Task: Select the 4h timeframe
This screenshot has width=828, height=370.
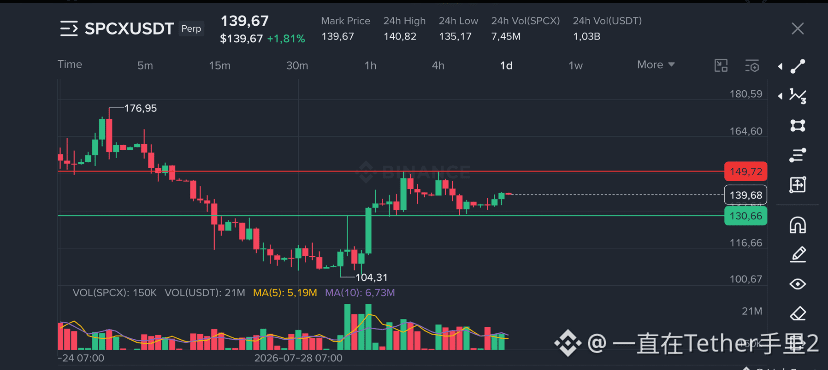Action: point(438,65)
